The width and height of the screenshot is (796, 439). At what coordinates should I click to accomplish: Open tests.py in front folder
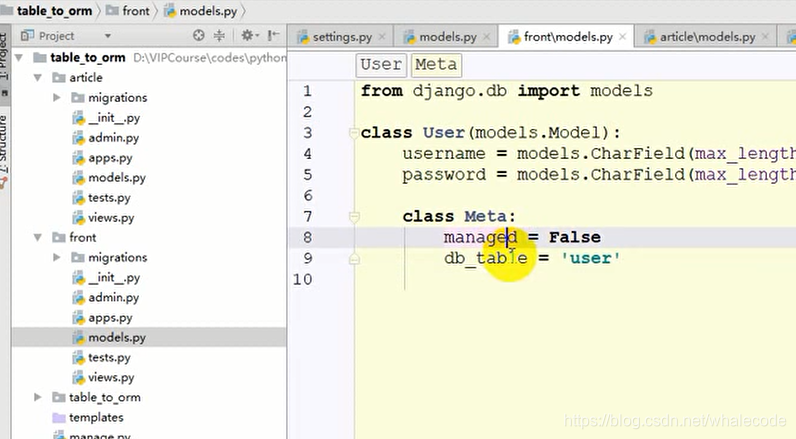click(x=109, y=357)
